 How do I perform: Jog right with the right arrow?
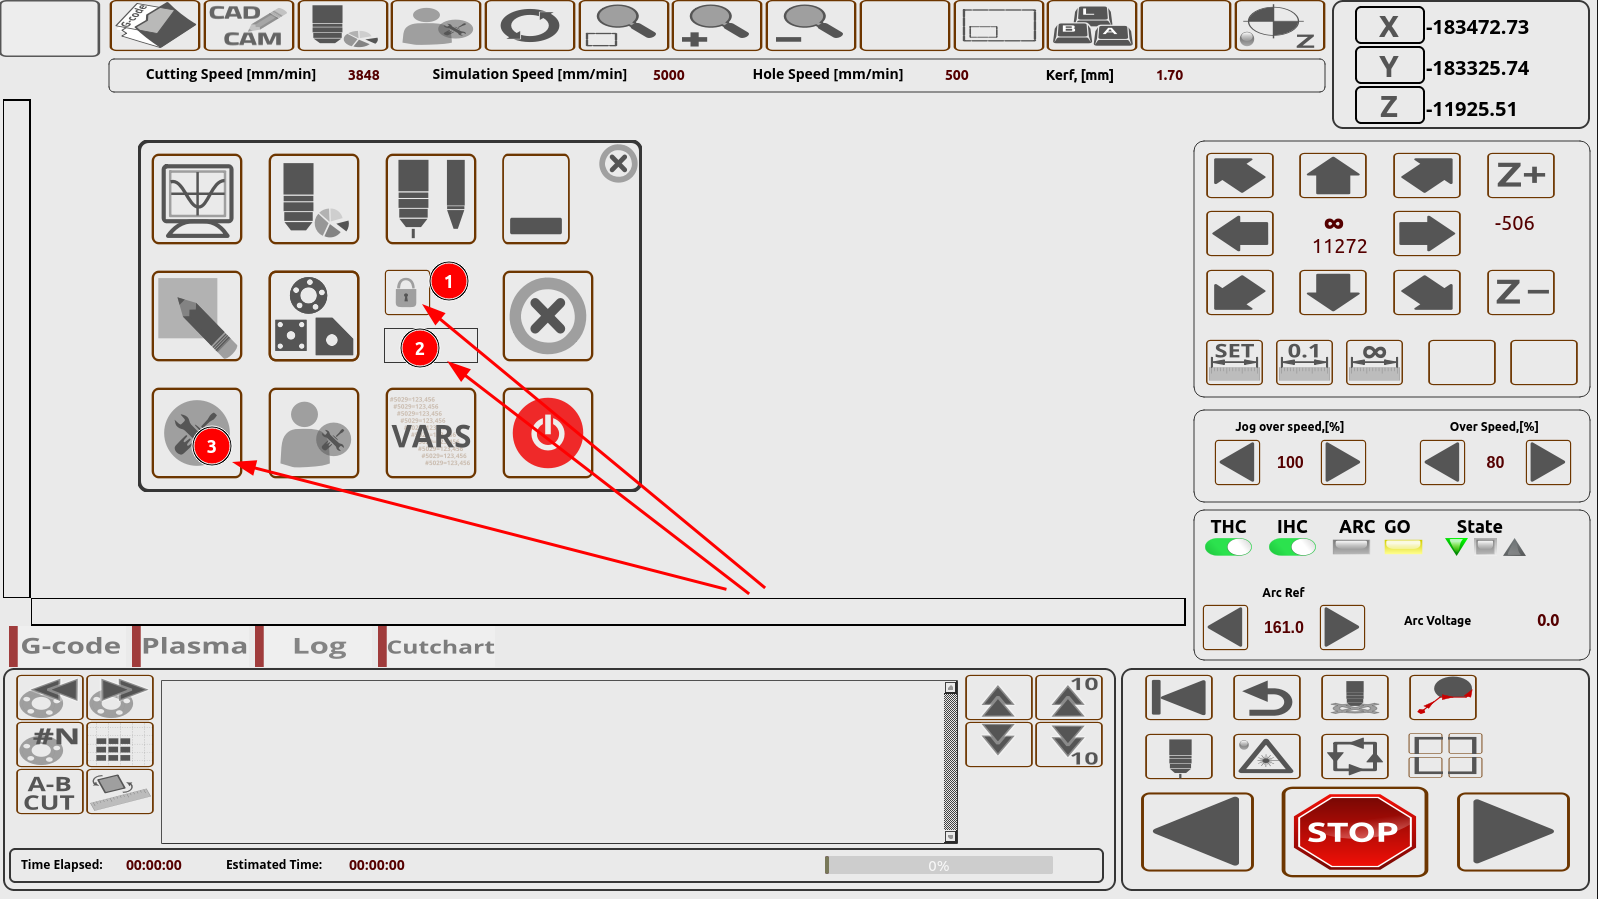click(1427, 234)
